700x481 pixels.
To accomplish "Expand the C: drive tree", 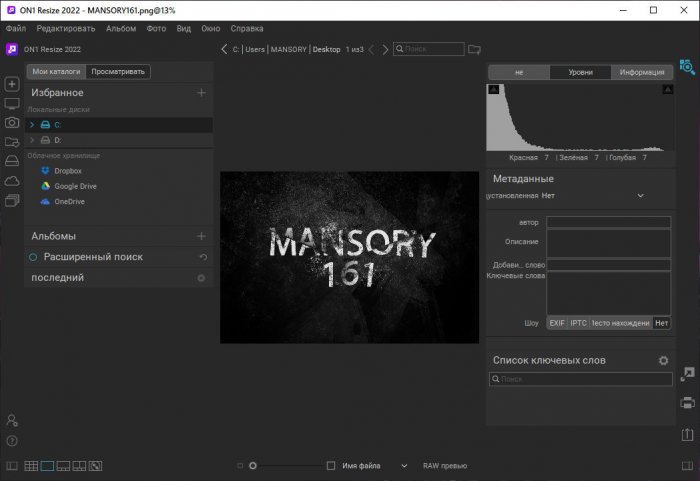I will (32, 125).
